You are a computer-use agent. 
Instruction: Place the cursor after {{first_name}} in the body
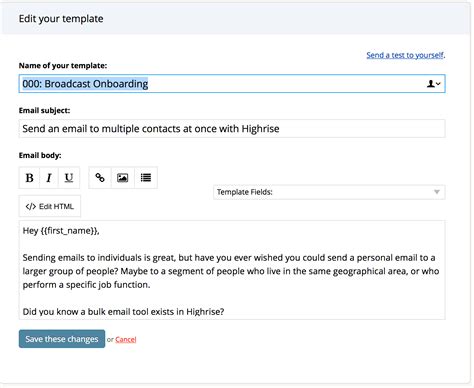point(100,231)
